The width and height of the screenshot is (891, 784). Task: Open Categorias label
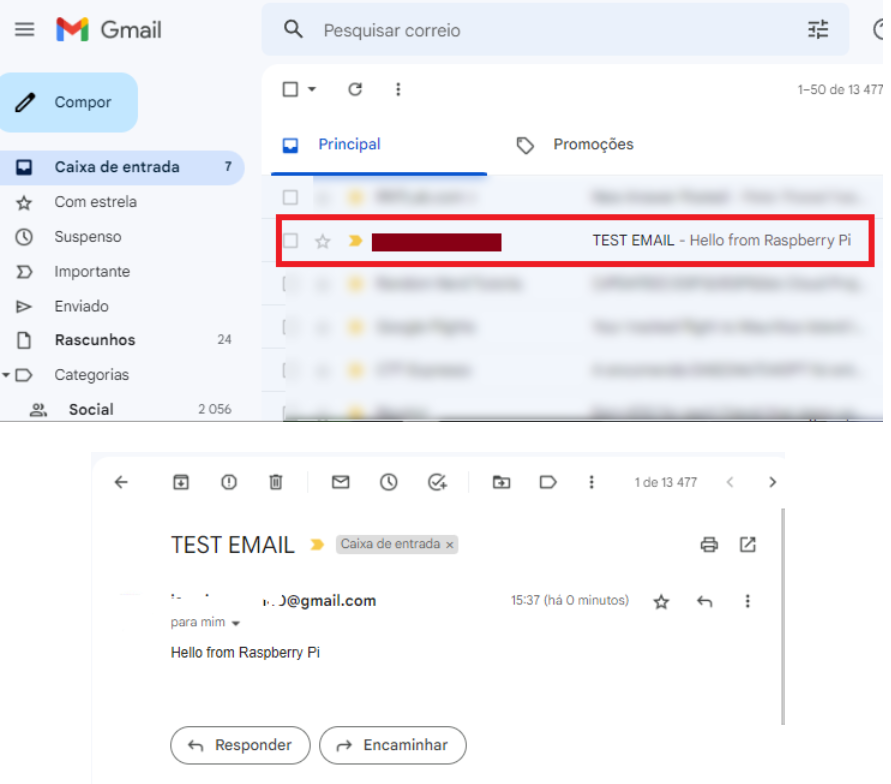tap(91, 375)
